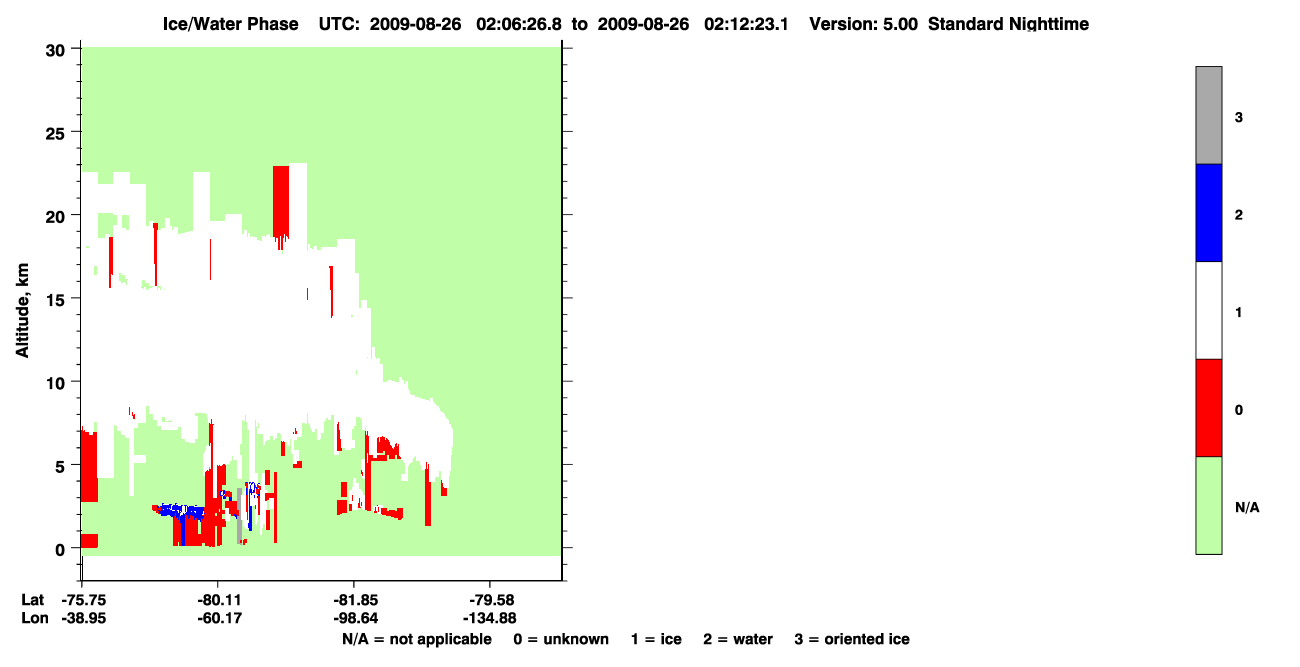1300x667 pixels.
Task: Click the green N/A color swatch
Action: (1208, 505)
